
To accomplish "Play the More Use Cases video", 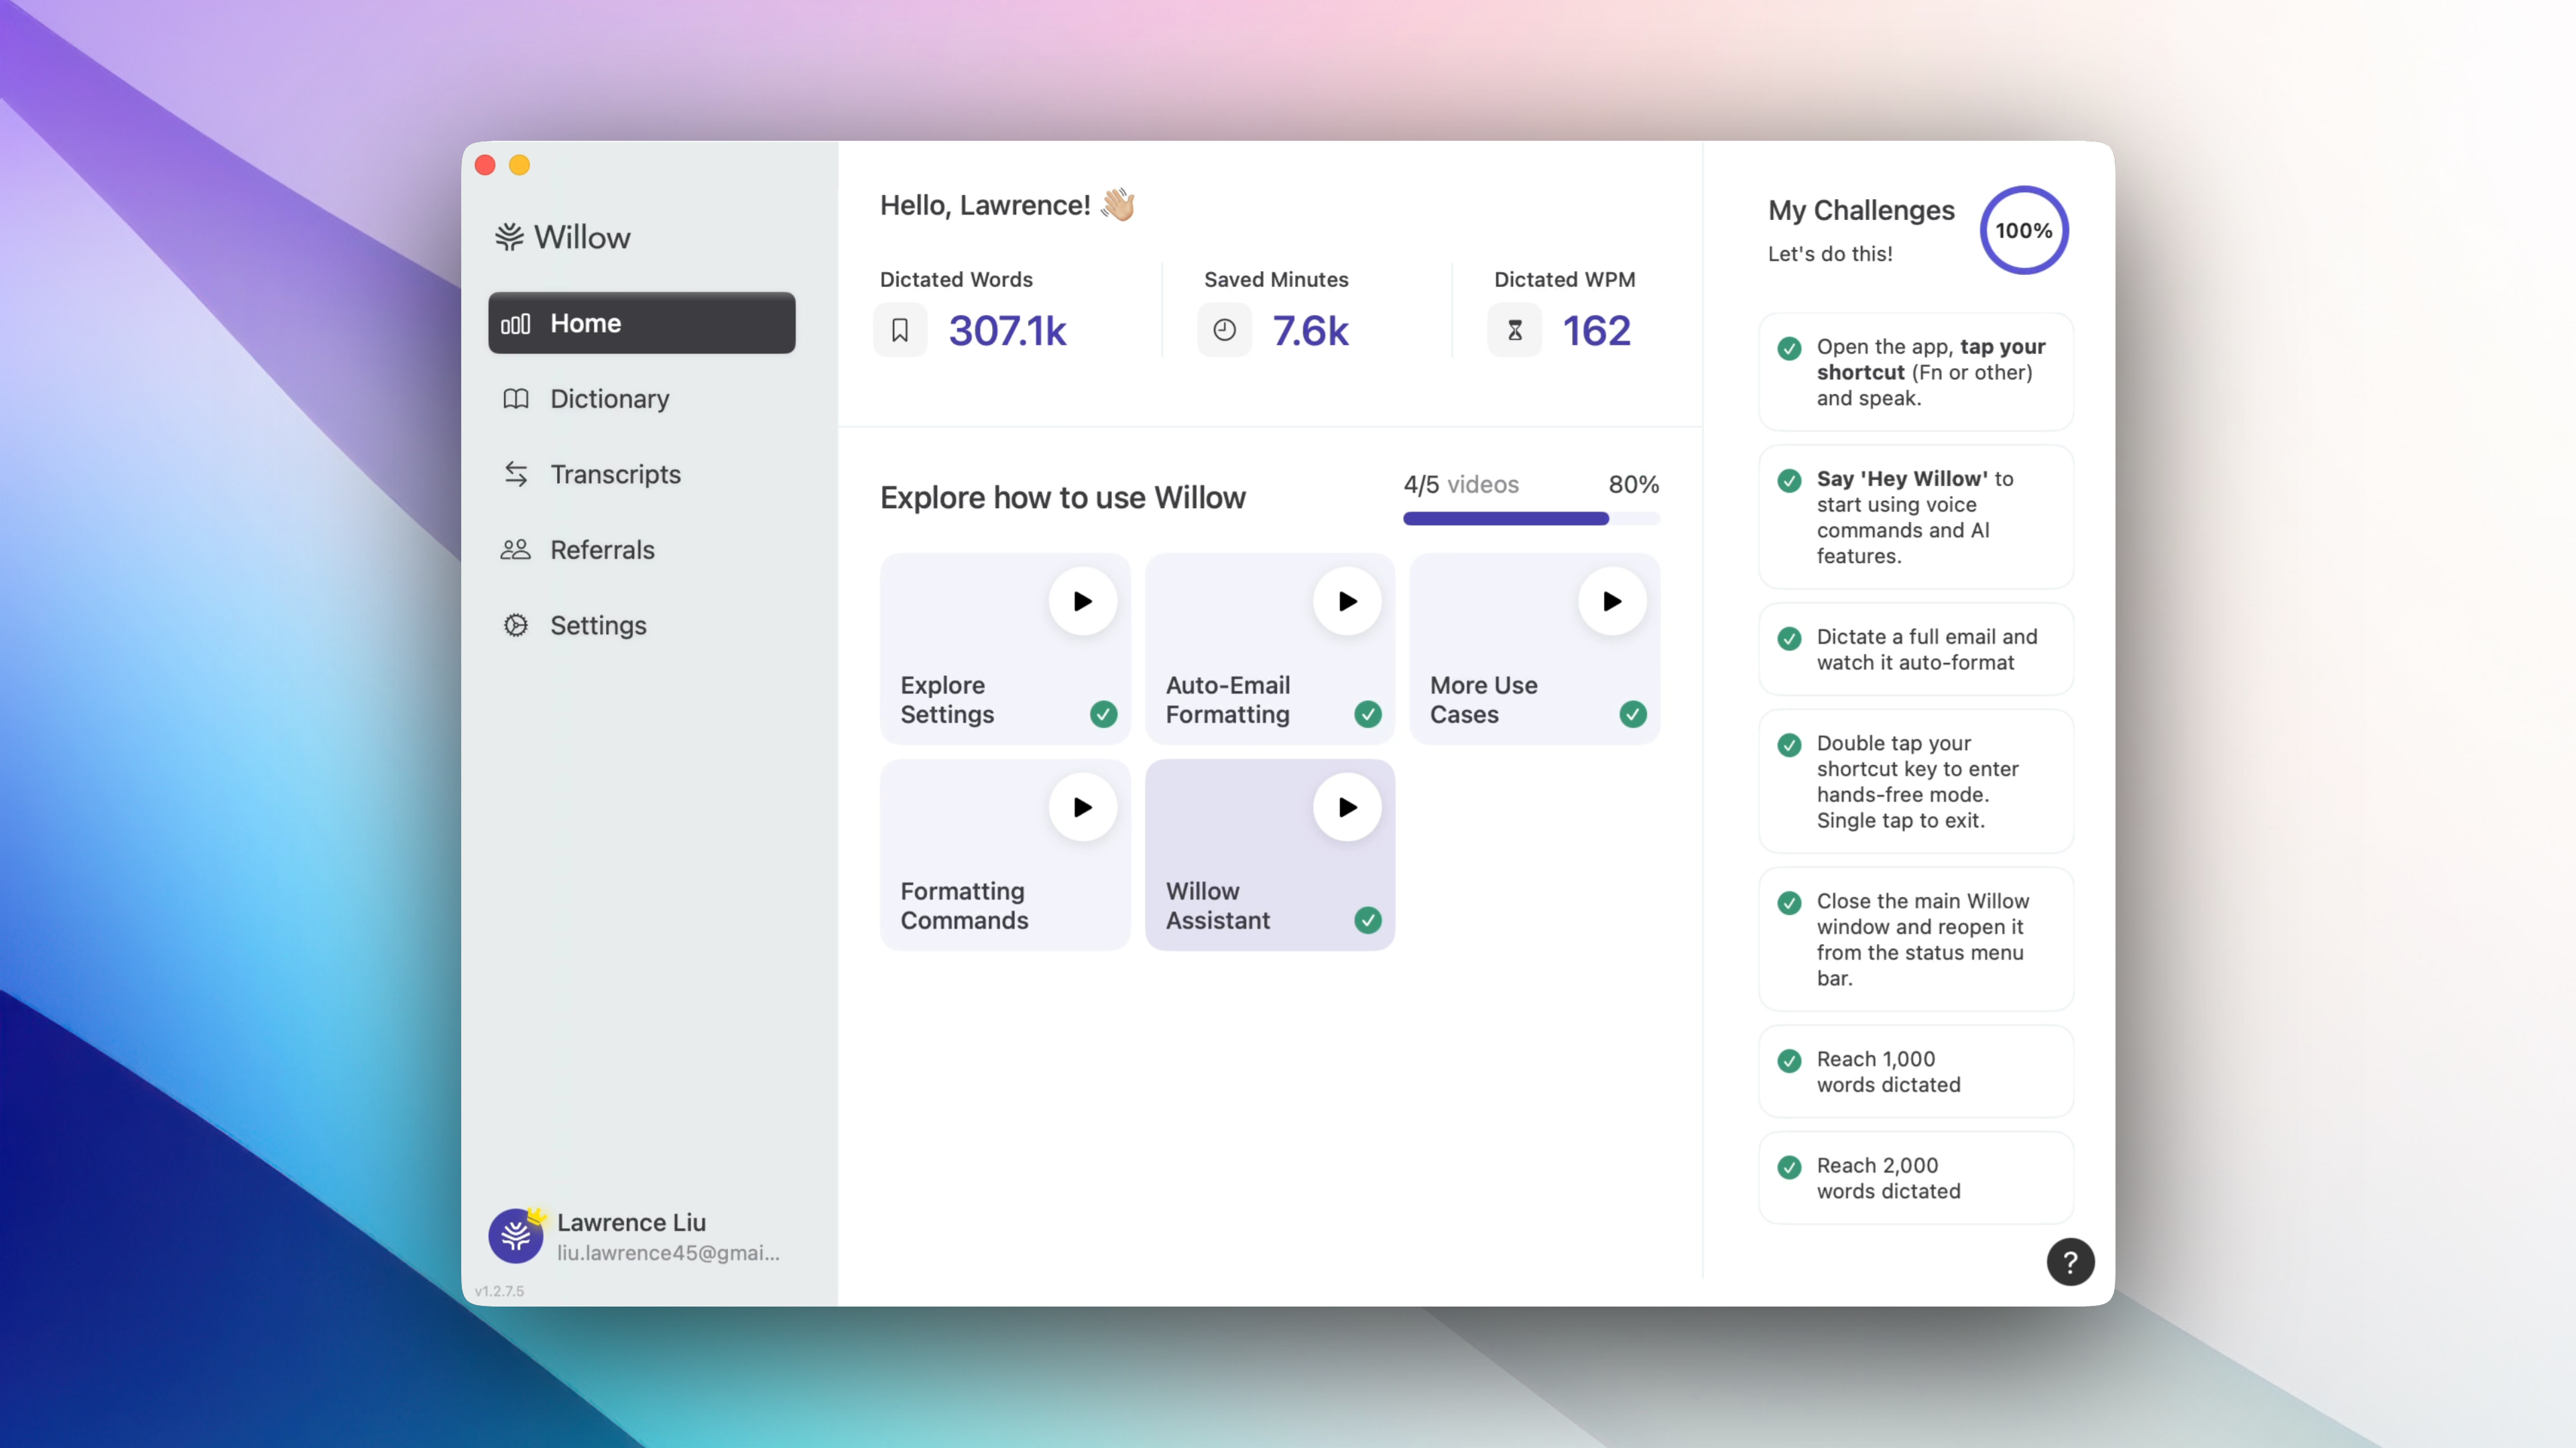I will 1612,601.
